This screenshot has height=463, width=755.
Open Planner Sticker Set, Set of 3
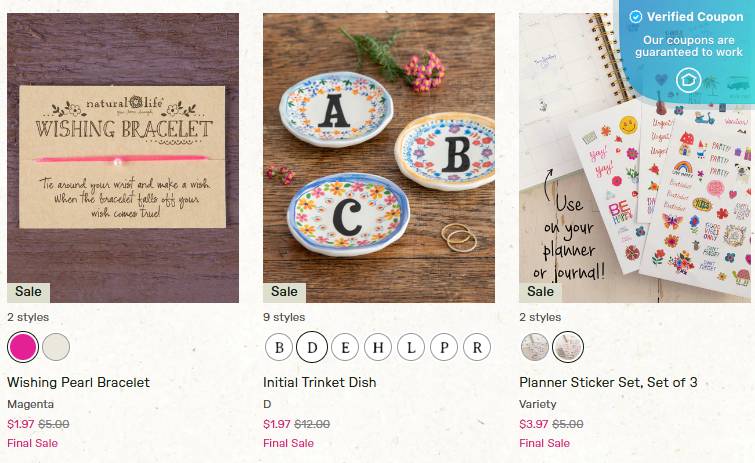(608, 382)
